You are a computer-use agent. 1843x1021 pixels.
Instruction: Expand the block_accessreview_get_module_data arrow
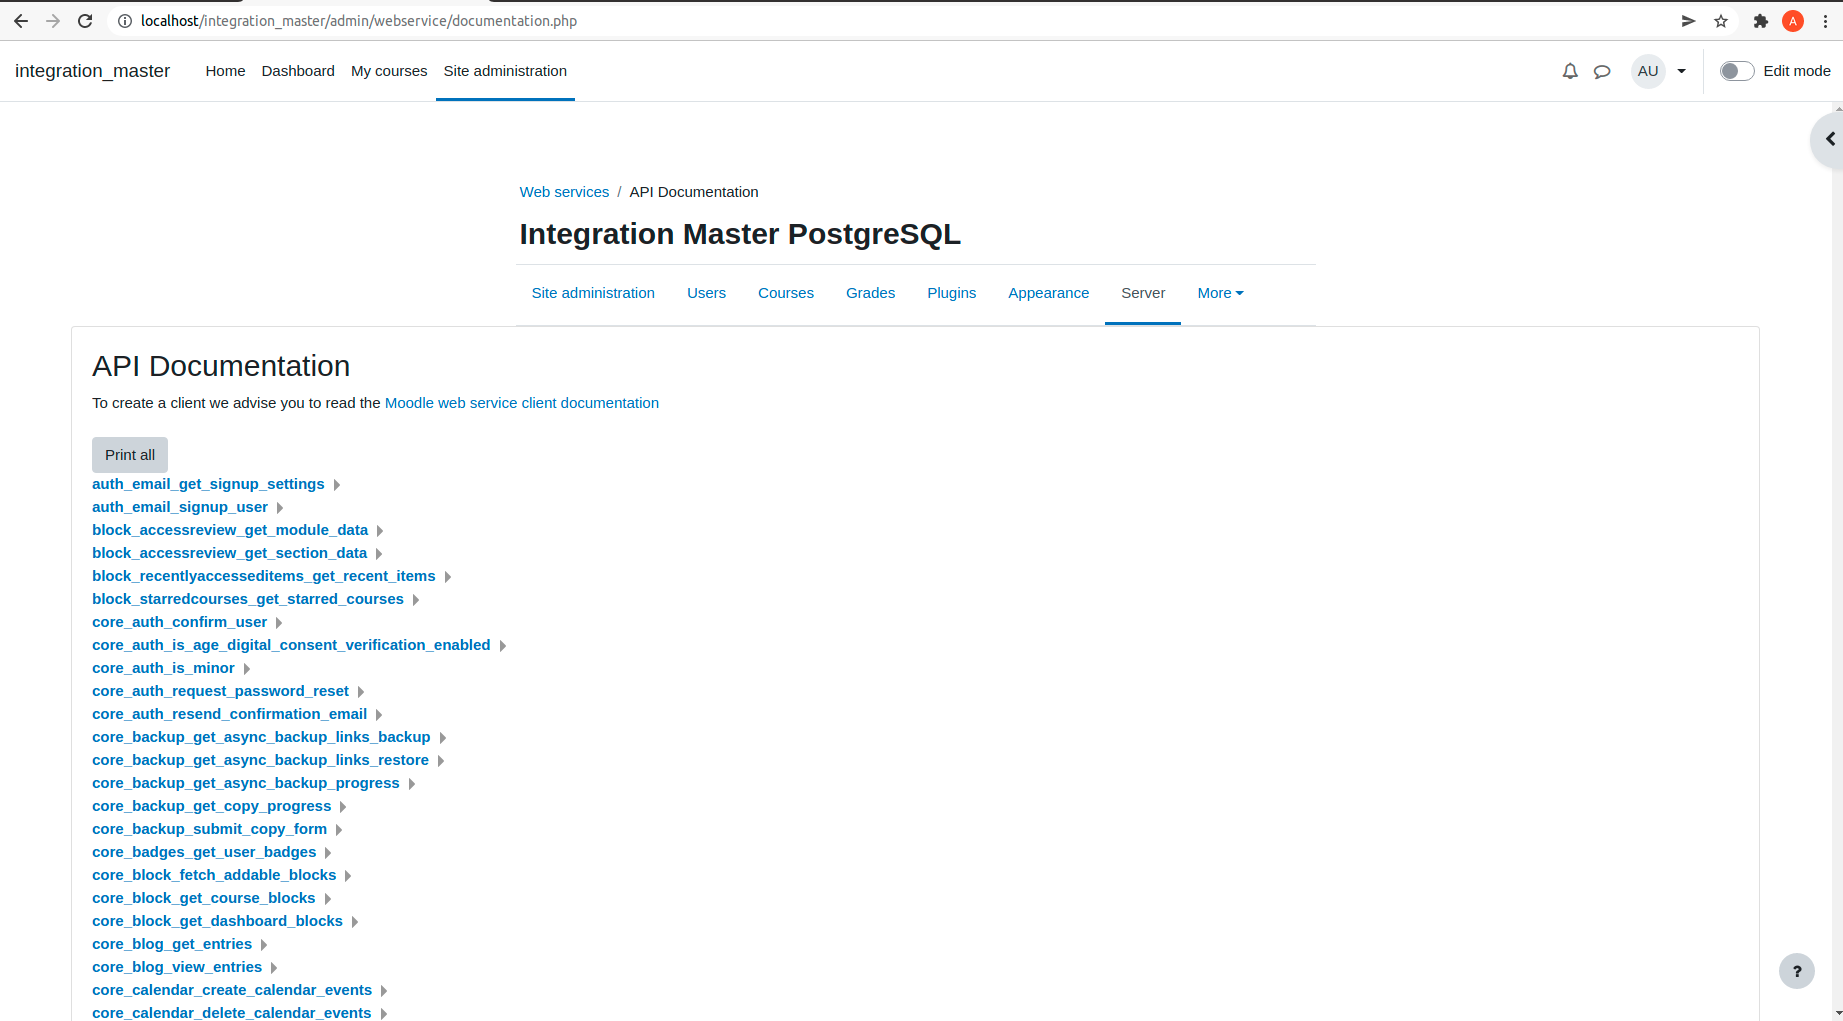coord(380,531)
